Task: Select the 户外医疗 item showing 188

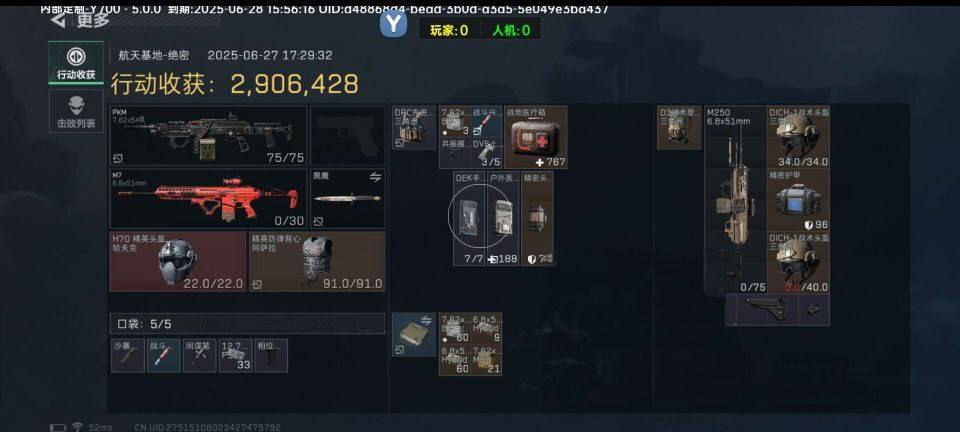Action: pyautogui.click(x=503, y=218)
